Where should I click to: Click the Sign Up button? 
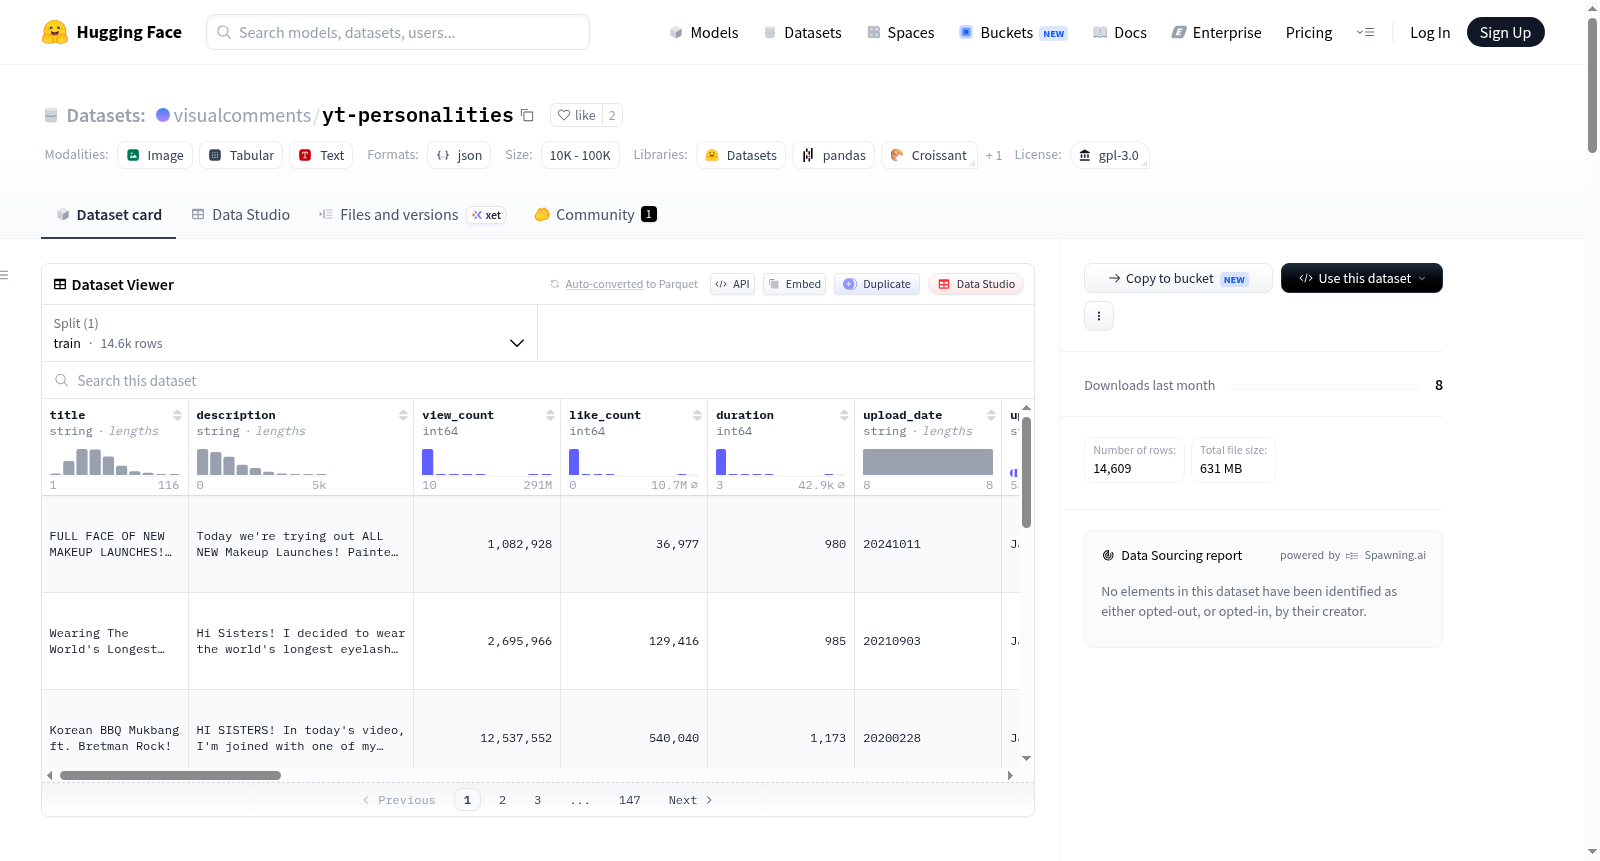click(1505, 32)
